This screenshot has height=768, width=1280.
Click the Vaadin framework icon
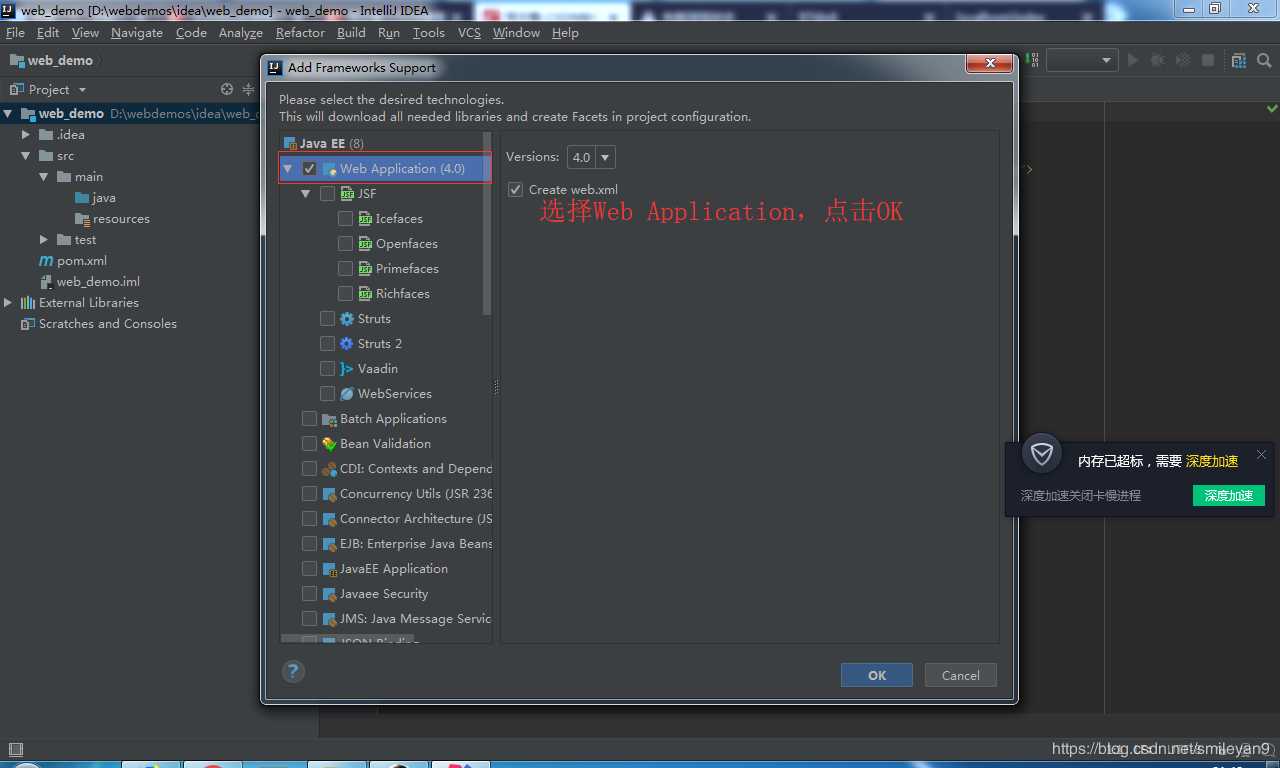click(x=347, y=369)
